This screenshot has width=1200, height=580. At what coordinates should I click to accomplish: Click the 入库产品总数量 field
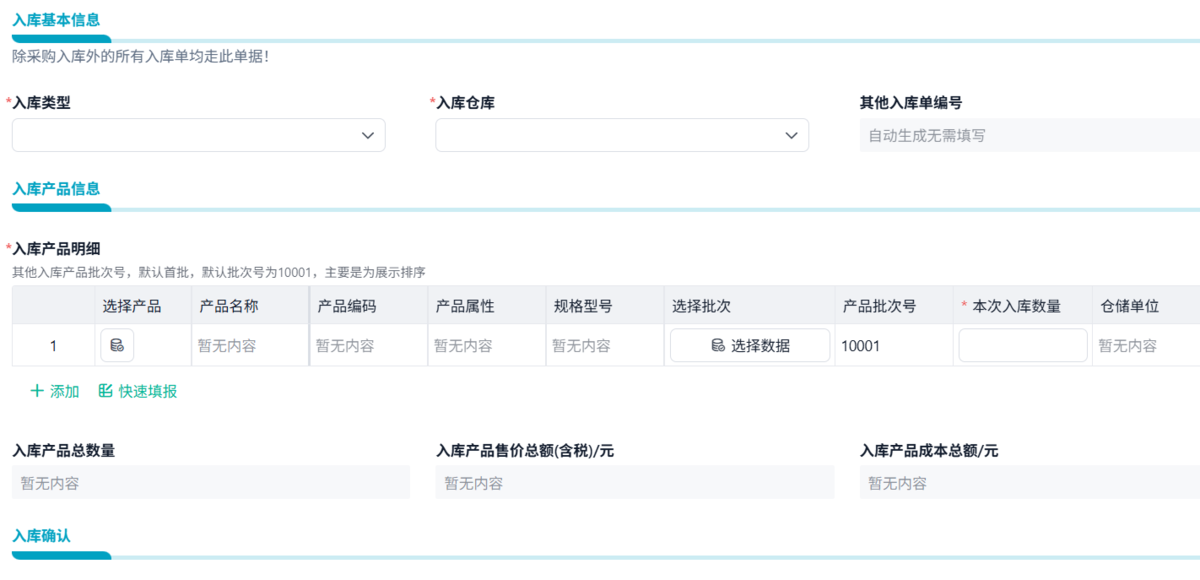click(x=210, y=483)
